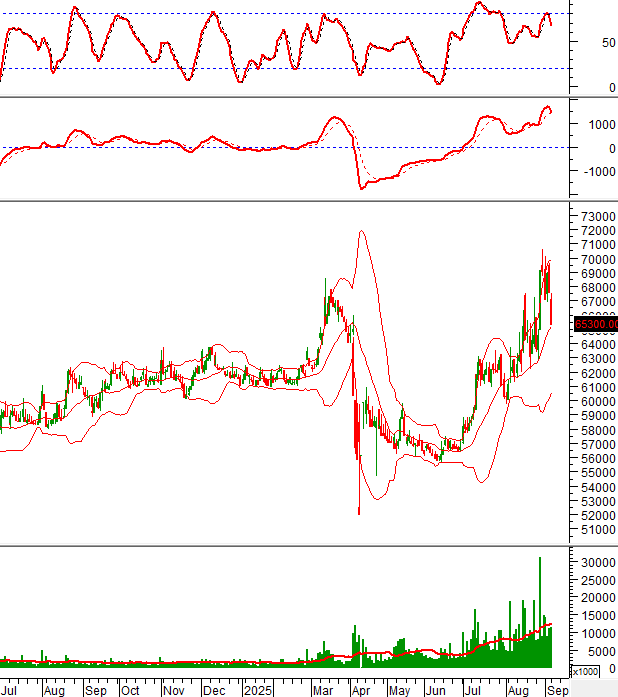Click the May month label on the time axis
Image resolution: width=618 pixels, height=697 pixels.
pyautogui.click(x=399, y=689)
